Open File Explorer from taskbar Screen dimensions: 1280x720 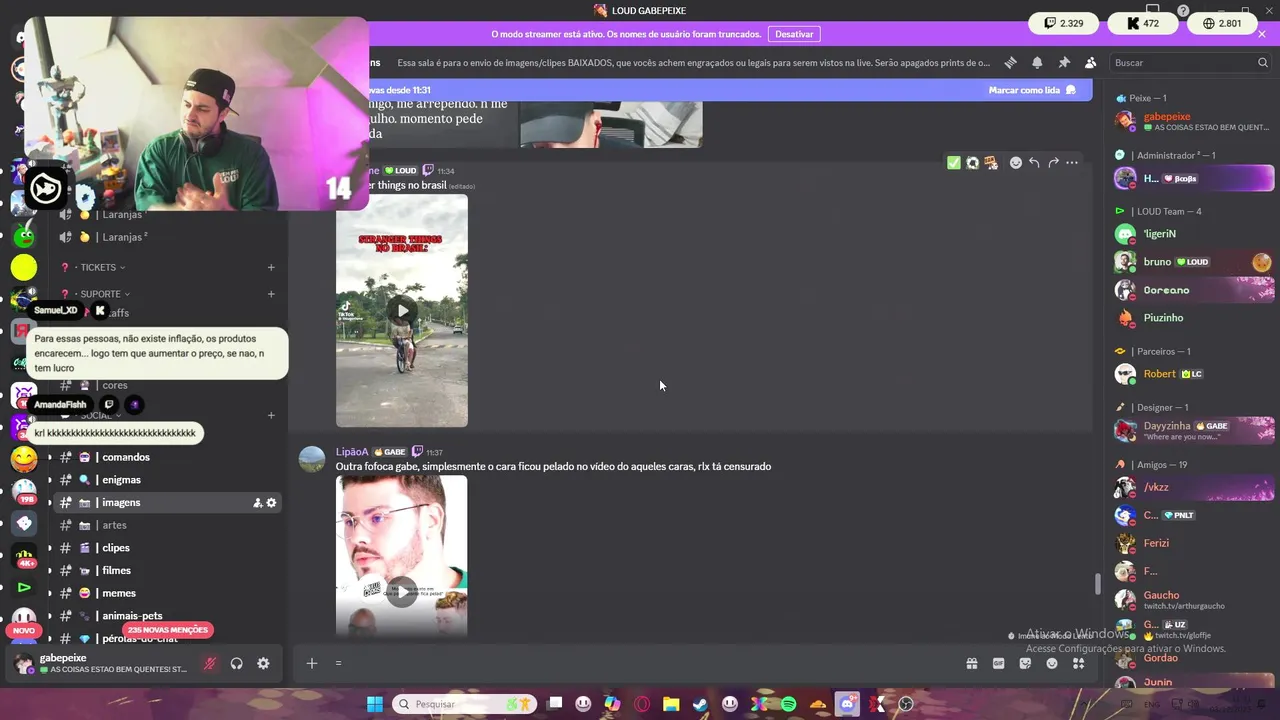[671, 704]
